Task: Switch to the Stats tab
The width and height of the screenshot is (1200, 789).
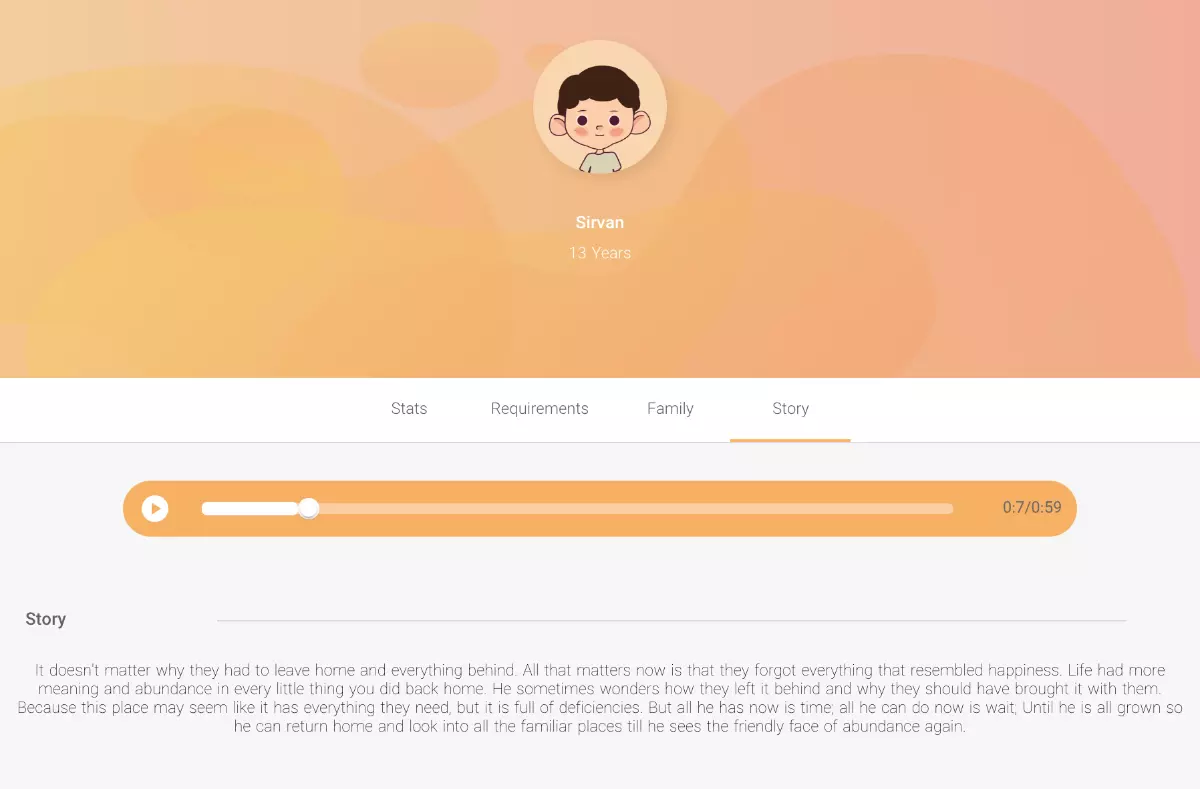Action: (409, 409)
